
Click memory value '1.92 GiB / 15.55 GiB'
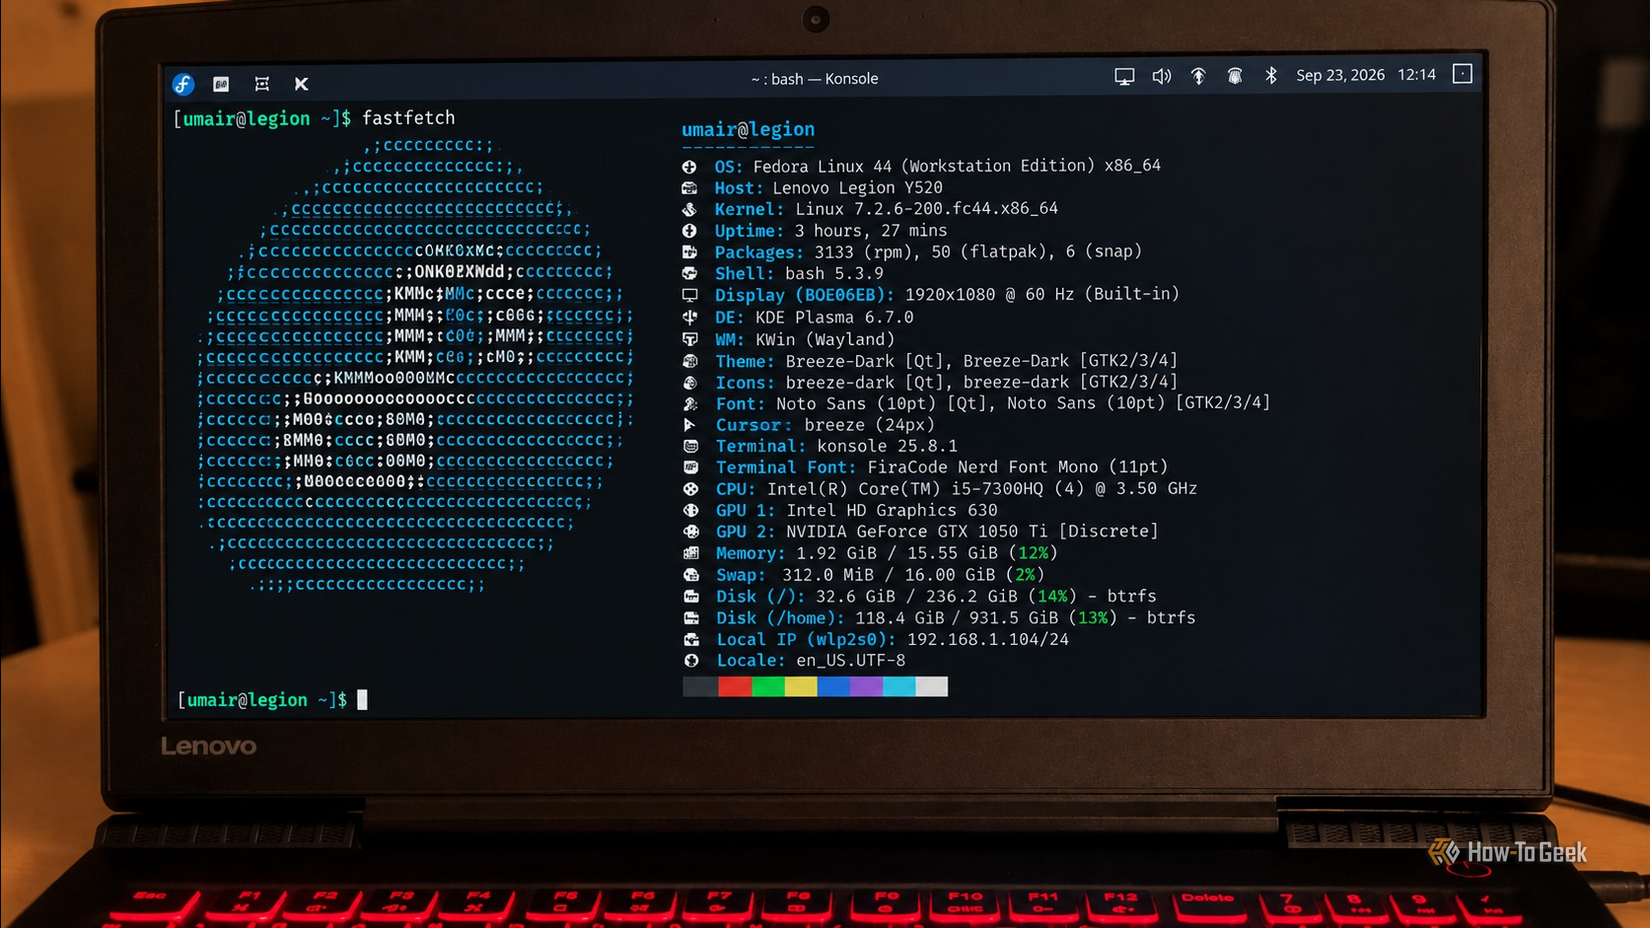pyautogui.click(x=897, y=554)
